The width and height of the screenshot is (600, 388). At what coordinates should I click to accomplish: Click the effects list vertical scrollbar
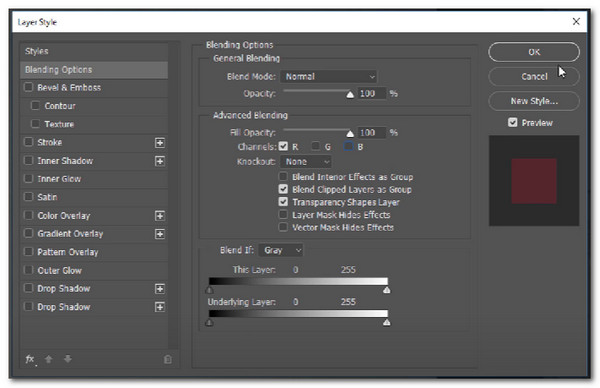[174, 195]
